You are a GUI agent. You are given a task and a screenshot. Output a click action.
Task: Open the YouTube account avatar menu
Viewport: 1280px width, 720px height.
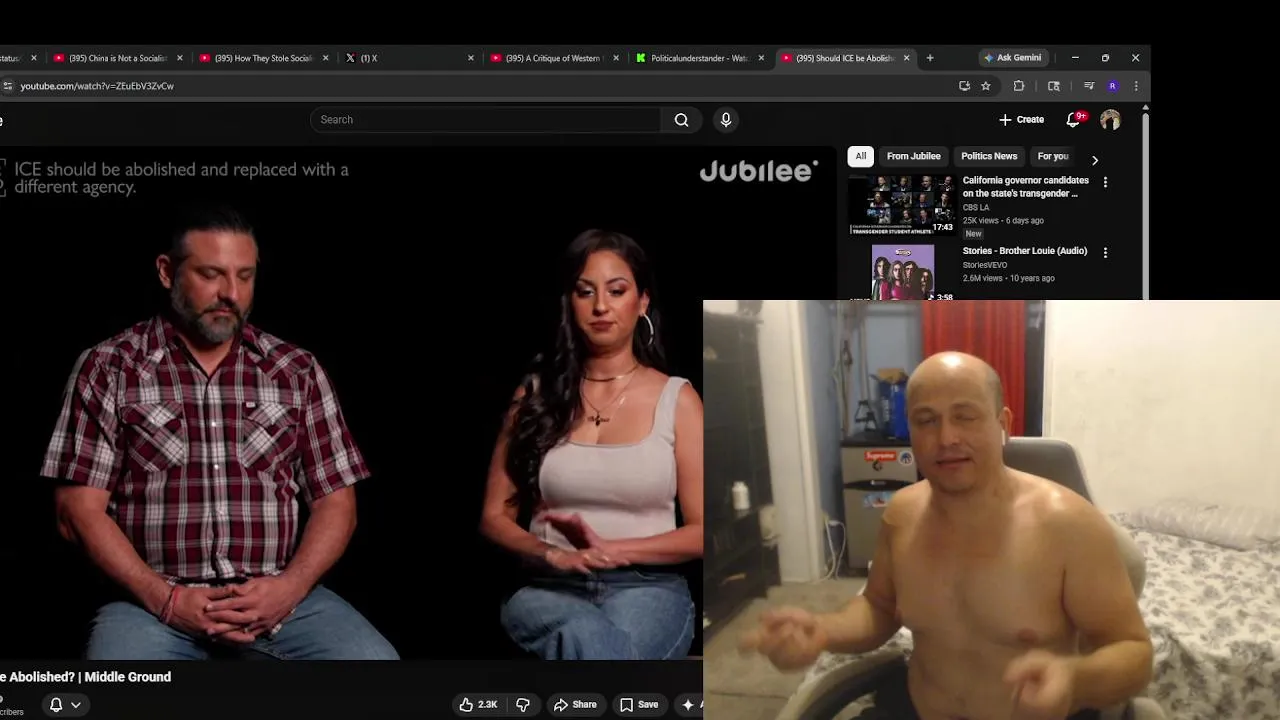point(1110,120)
